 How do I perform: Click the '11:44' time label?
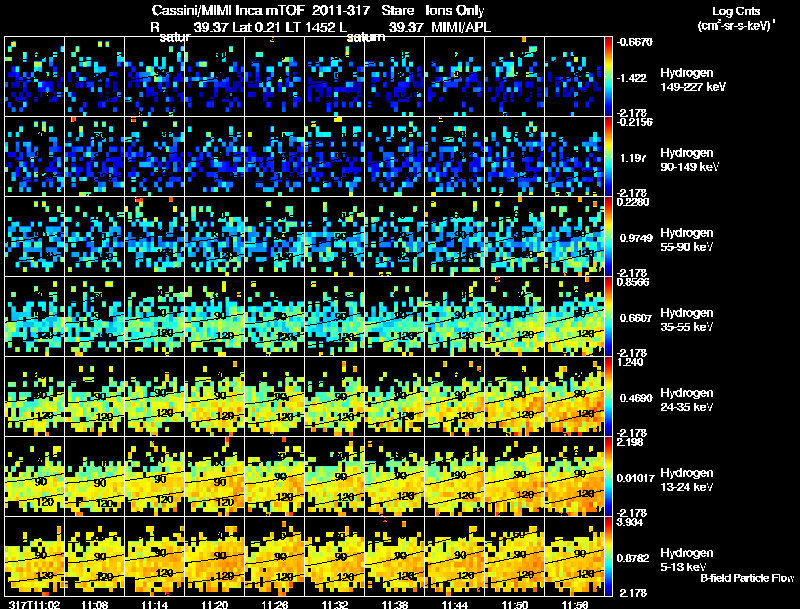tap(455, 604)
